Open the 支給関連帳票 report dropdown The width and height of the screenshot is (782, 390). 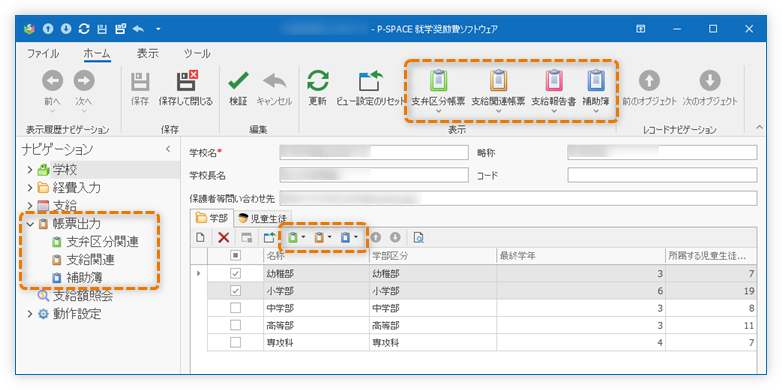[498, 92]
